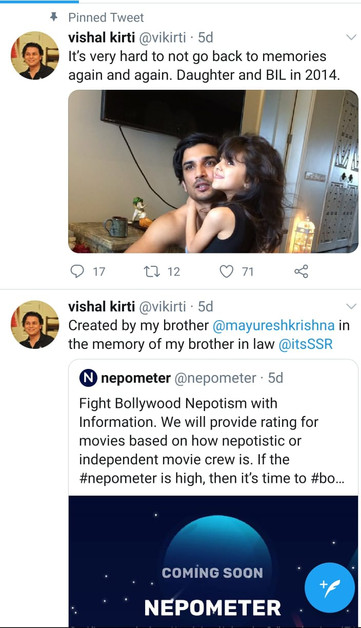The image size is (361, 628).
Task: Open the Coming Soon Nepometer image
Action: tap(213, 562)
